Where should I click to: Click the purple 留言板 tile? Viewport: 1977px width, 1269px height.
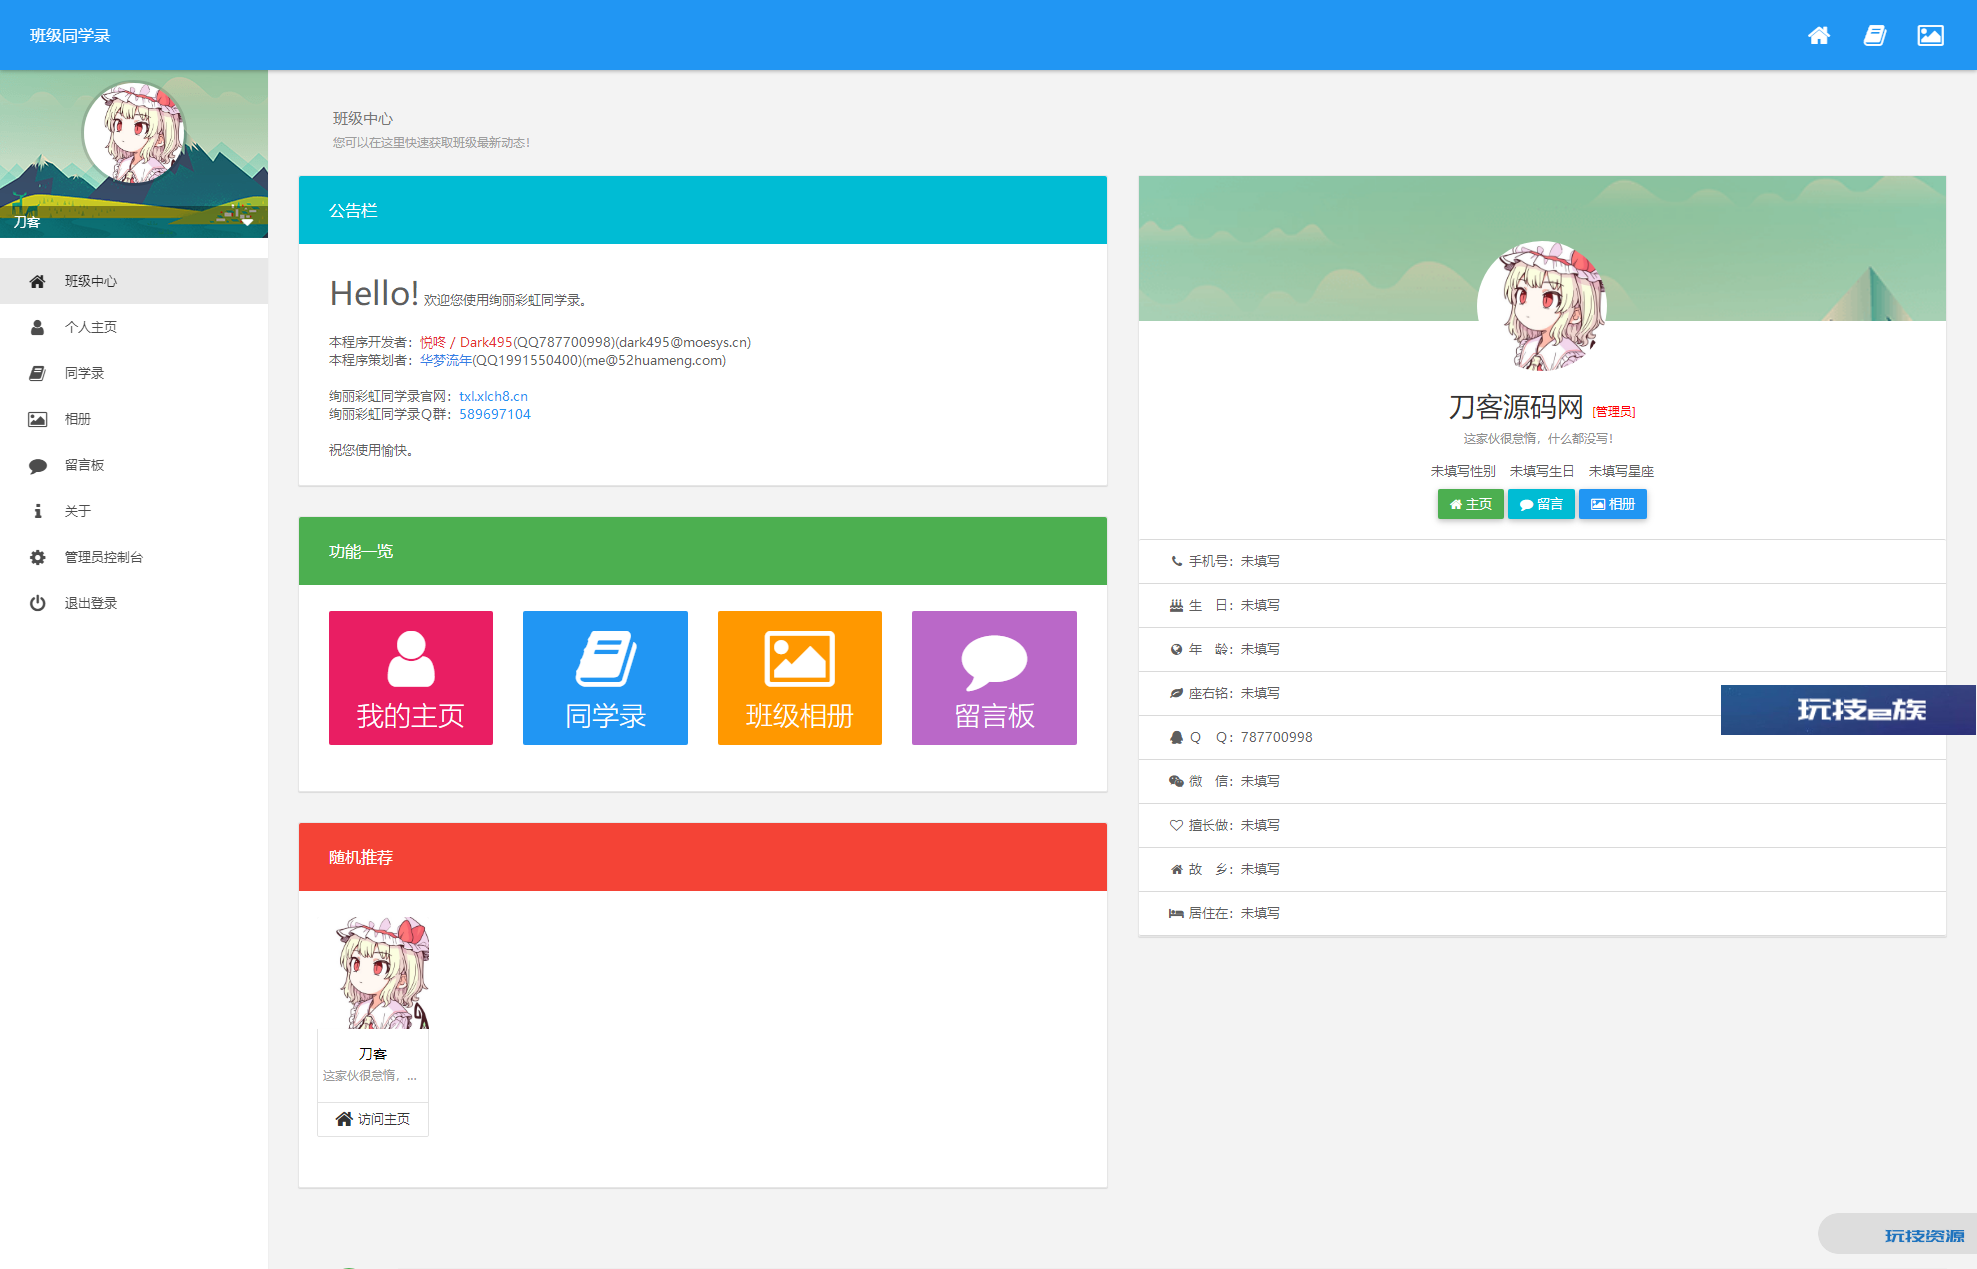[x=994, y=678]
